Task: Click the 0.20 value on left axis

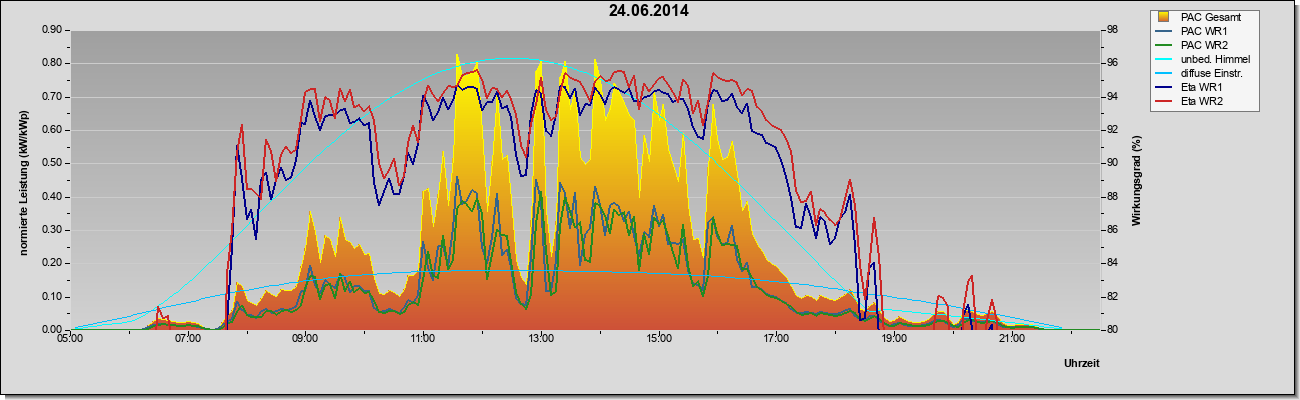Action: (x=53, y=263)
